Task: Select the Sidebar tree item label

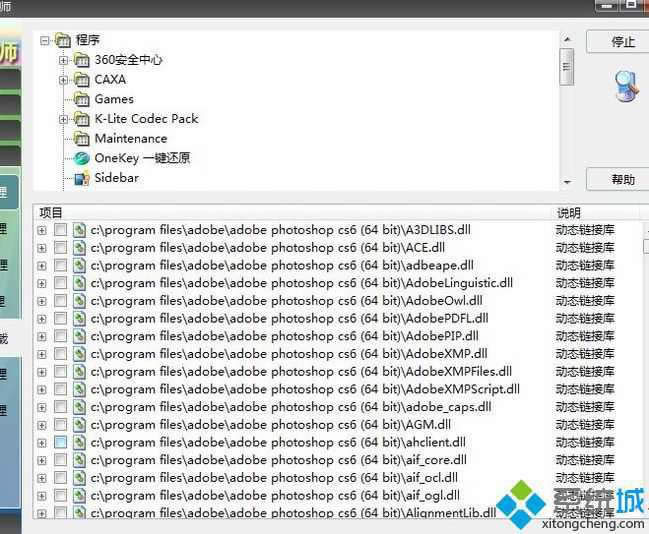Action: 117,178
